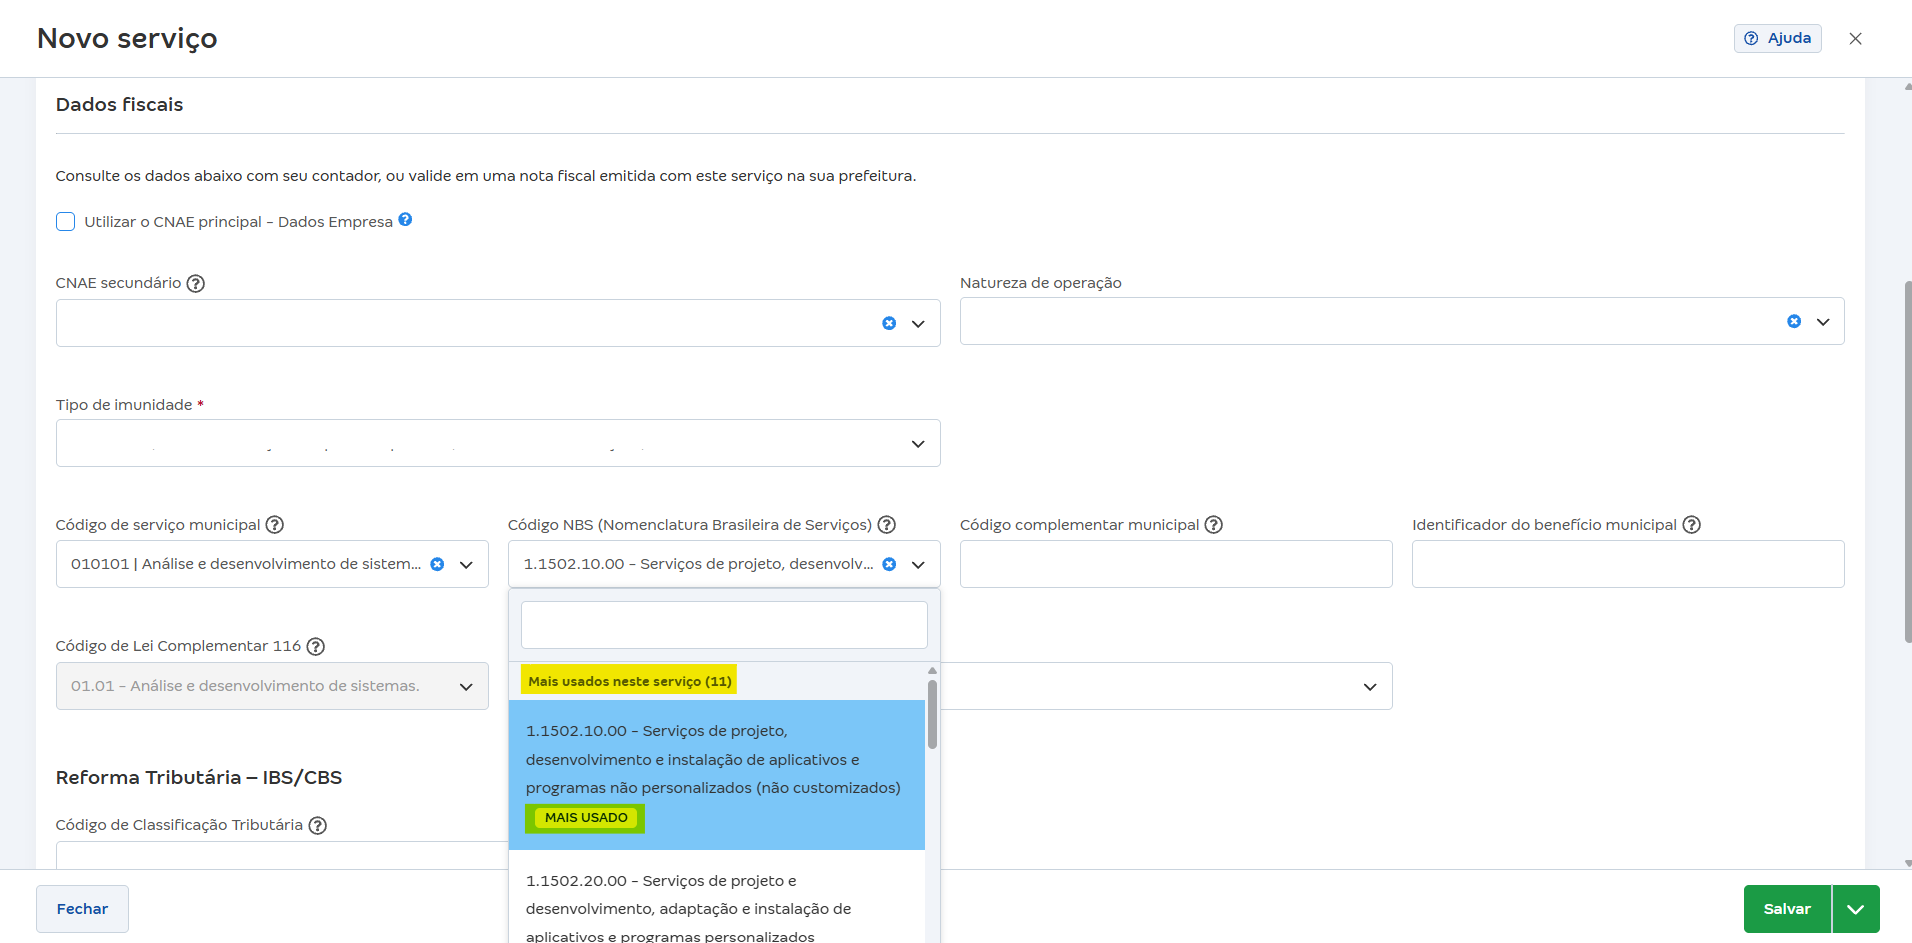Viewport: 1912px width, 943px height.
Task: Expand Natureza de operação dropdown
Action: click(x=1823, y=321)
